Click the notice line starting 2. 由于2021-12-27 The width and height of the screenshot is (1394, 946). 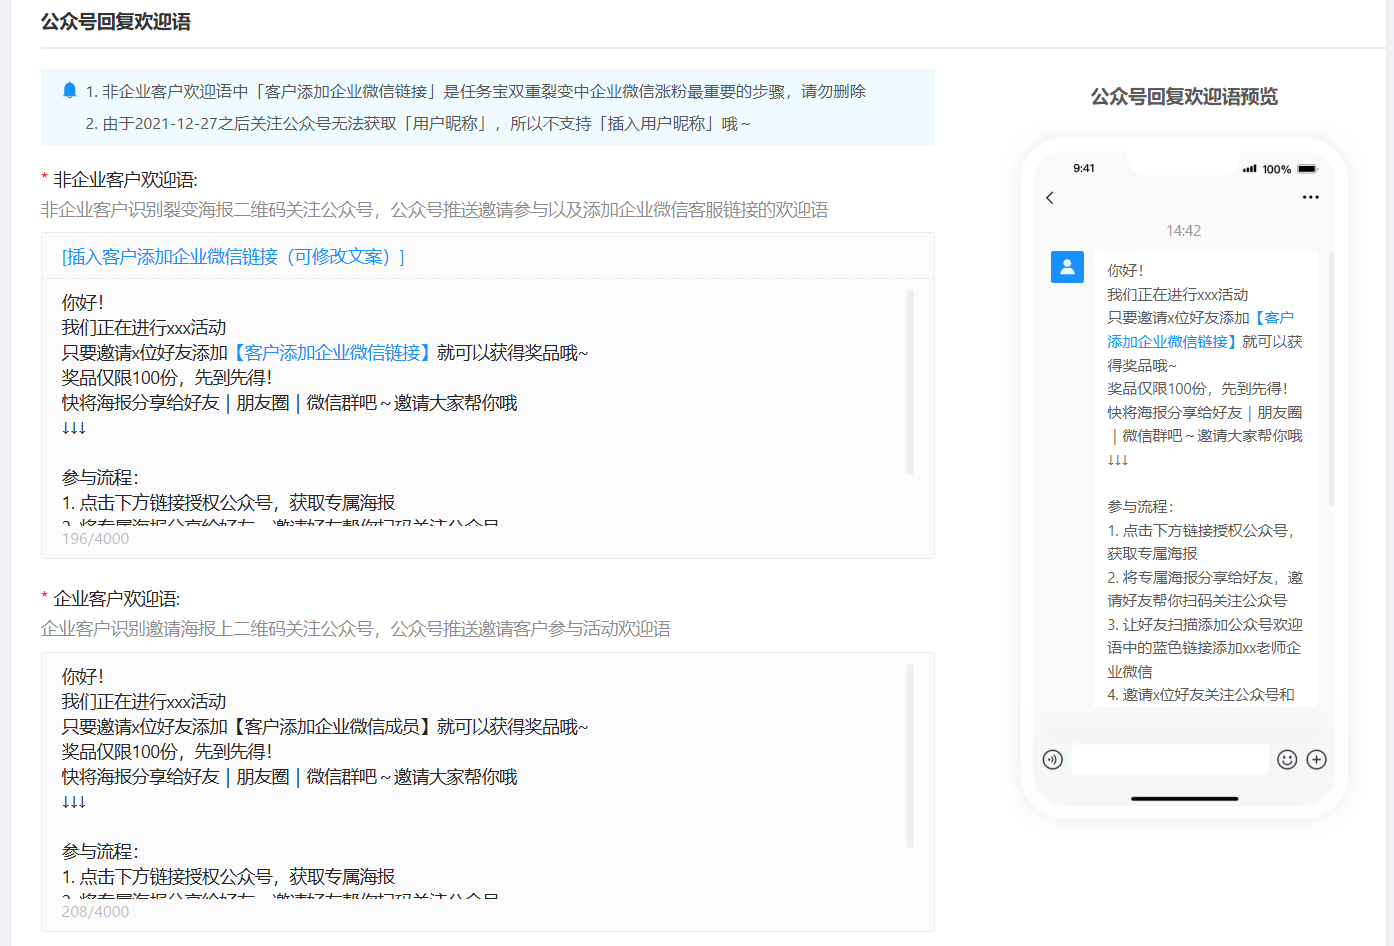pos(417,124)
